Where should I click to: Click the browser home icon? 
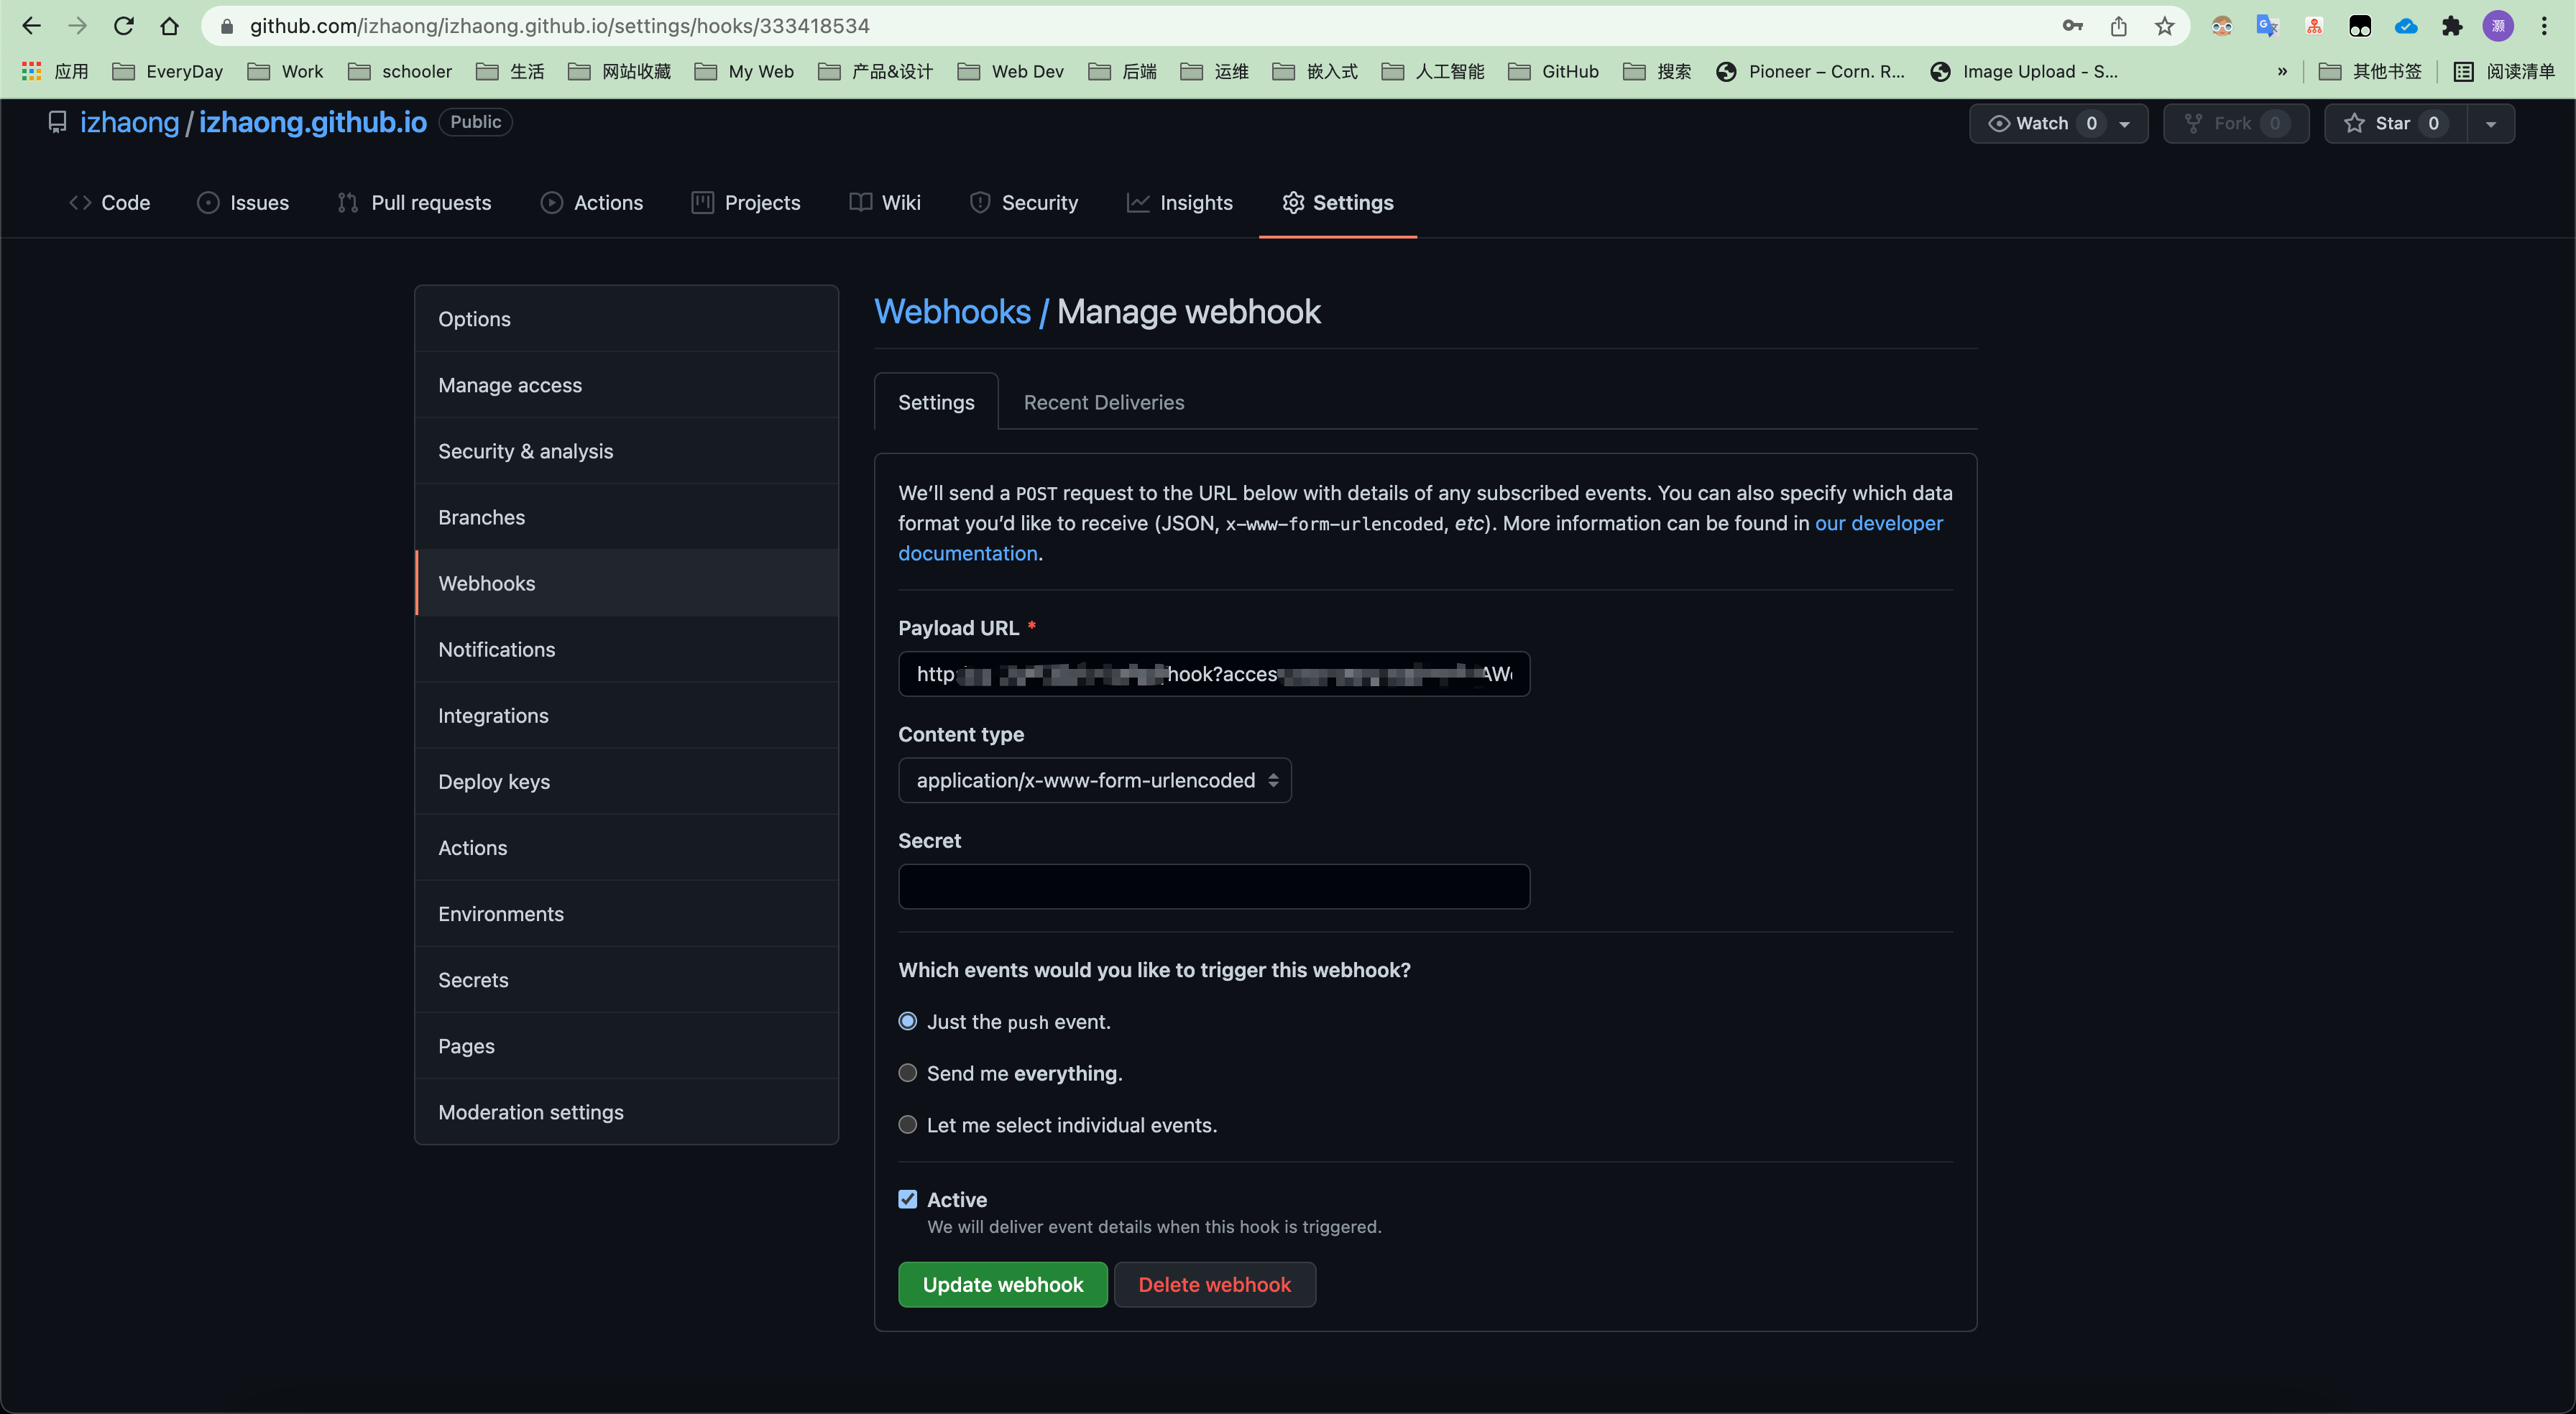tap(169, 26)
